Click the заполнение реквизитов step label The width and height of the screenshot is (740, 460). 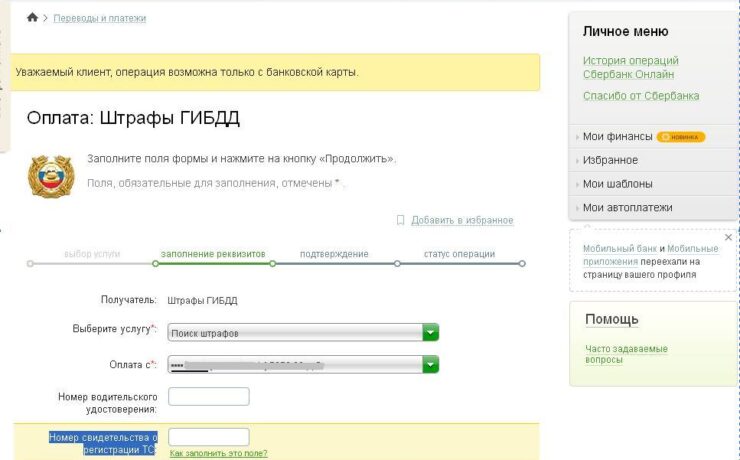point(213,254)
